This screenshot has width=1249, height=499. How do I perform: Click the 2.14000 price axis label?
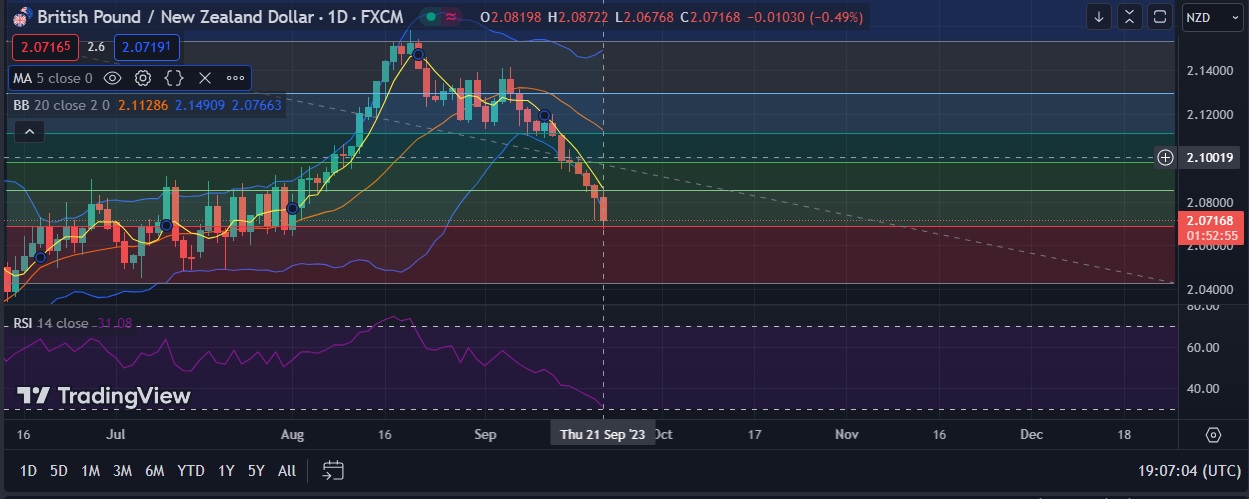(x=1209, y=71)
